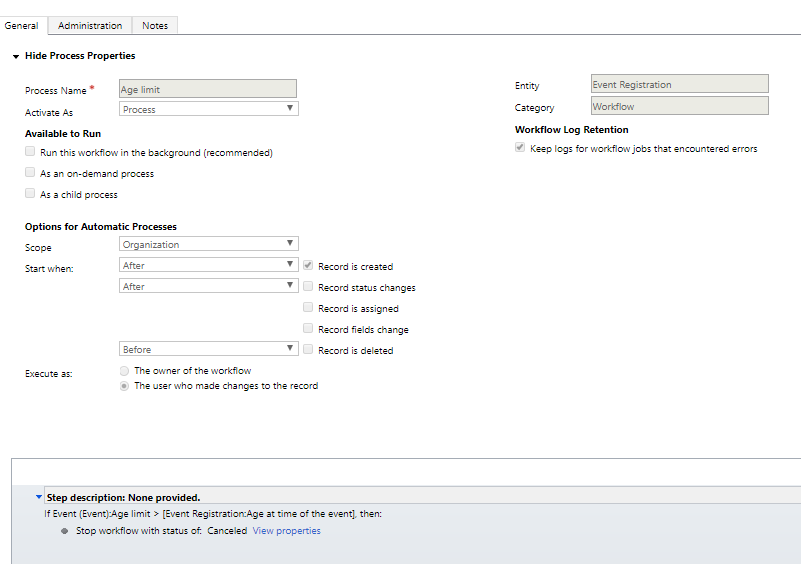Open the Before dropdown for record deletion
The height and width of the screenshot is (564, 801).
pos(208,349)
